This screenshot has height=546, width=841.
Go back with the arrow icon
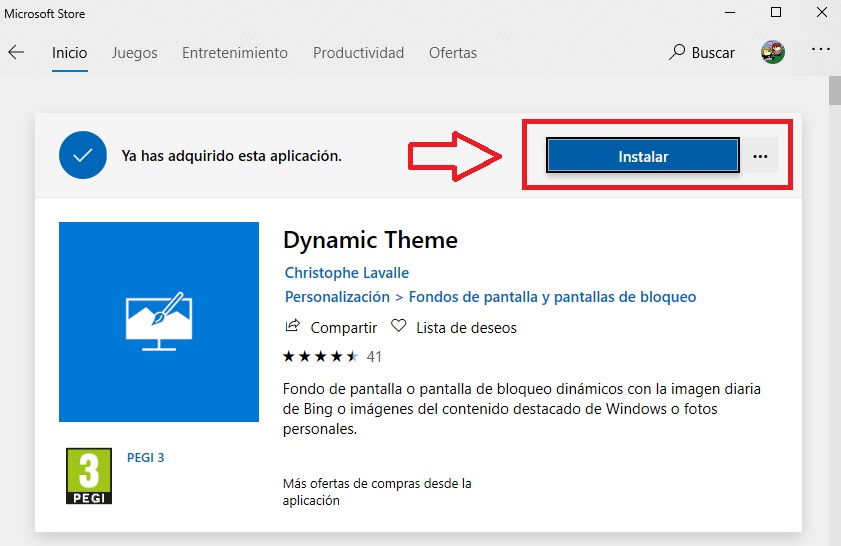(17, 52)
